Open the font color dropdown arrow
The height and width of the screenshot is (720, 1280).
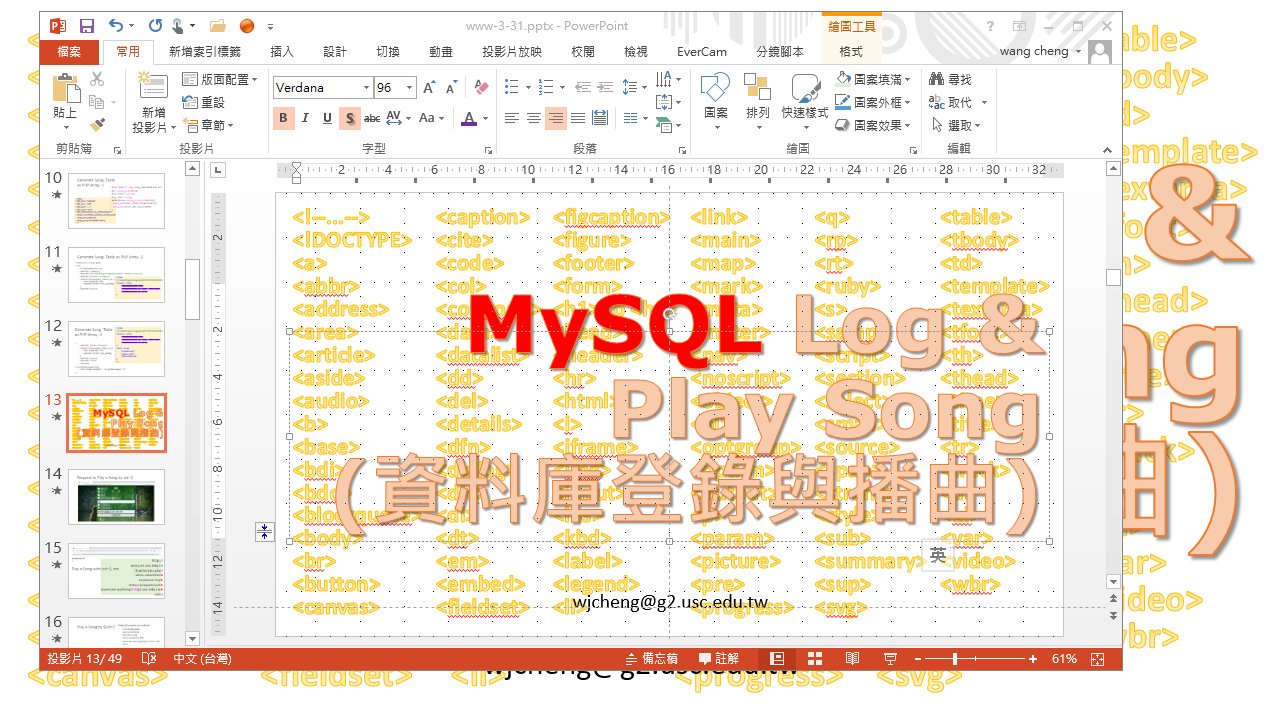coord(484,118)
